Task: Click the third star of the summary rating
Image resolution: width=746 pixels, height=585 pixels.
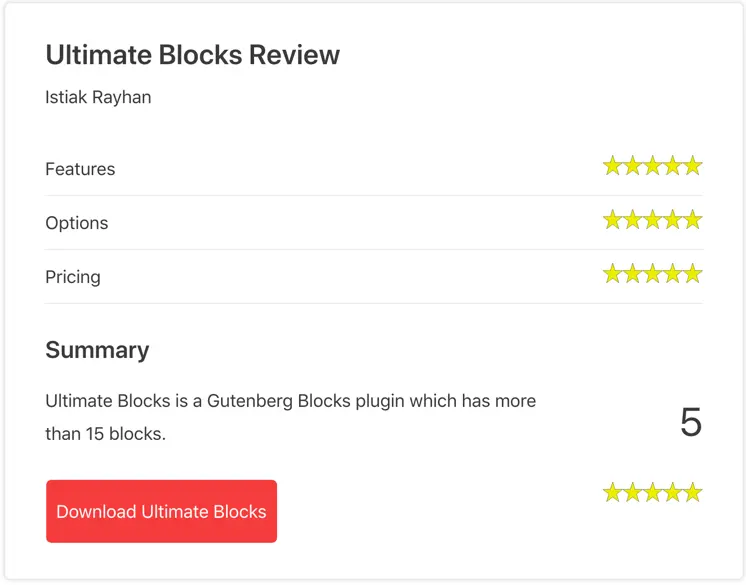Action: pos(653,492)
